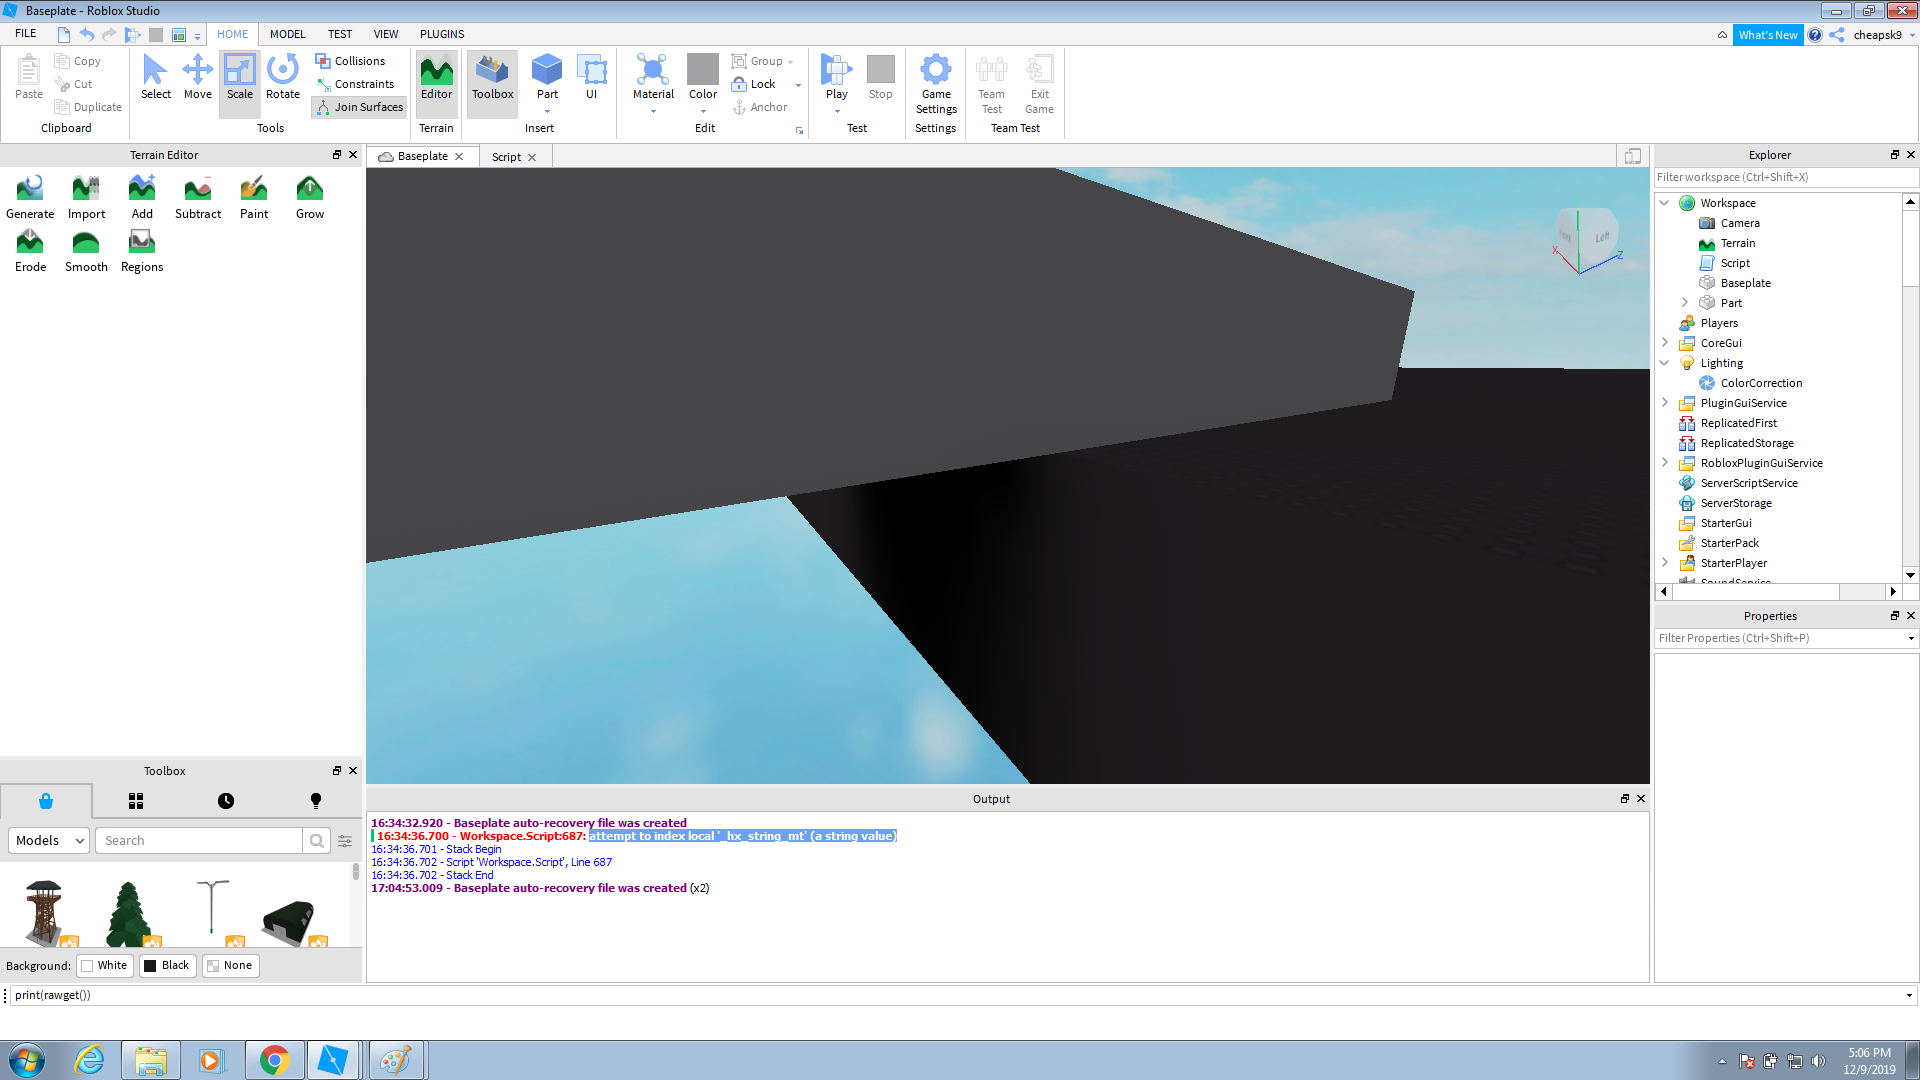
Task: Click the Play test button
Action: (836, 71)
